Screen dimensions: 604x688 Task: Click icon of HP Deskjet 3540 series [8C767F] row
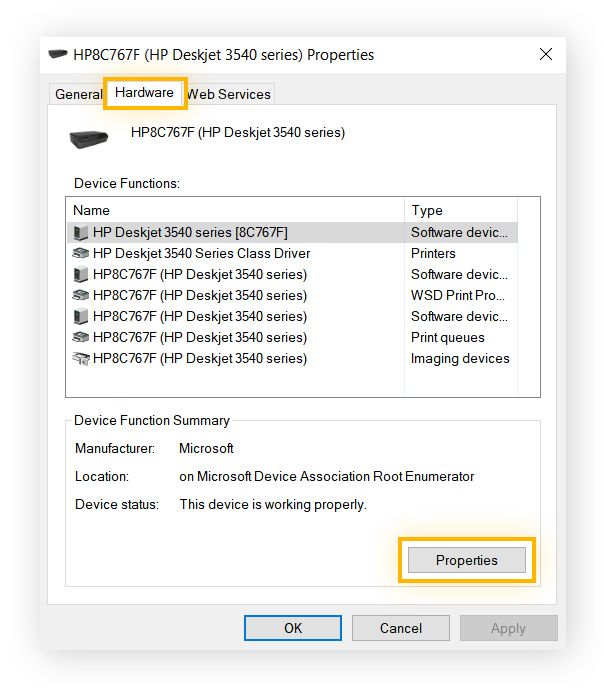point(81,233)
